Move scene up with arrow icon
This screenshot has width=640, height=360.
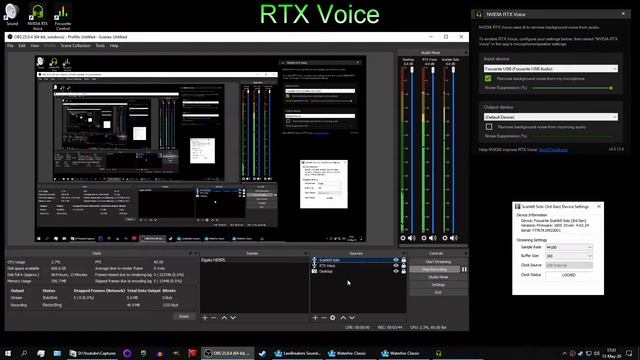tap(224, 318)
